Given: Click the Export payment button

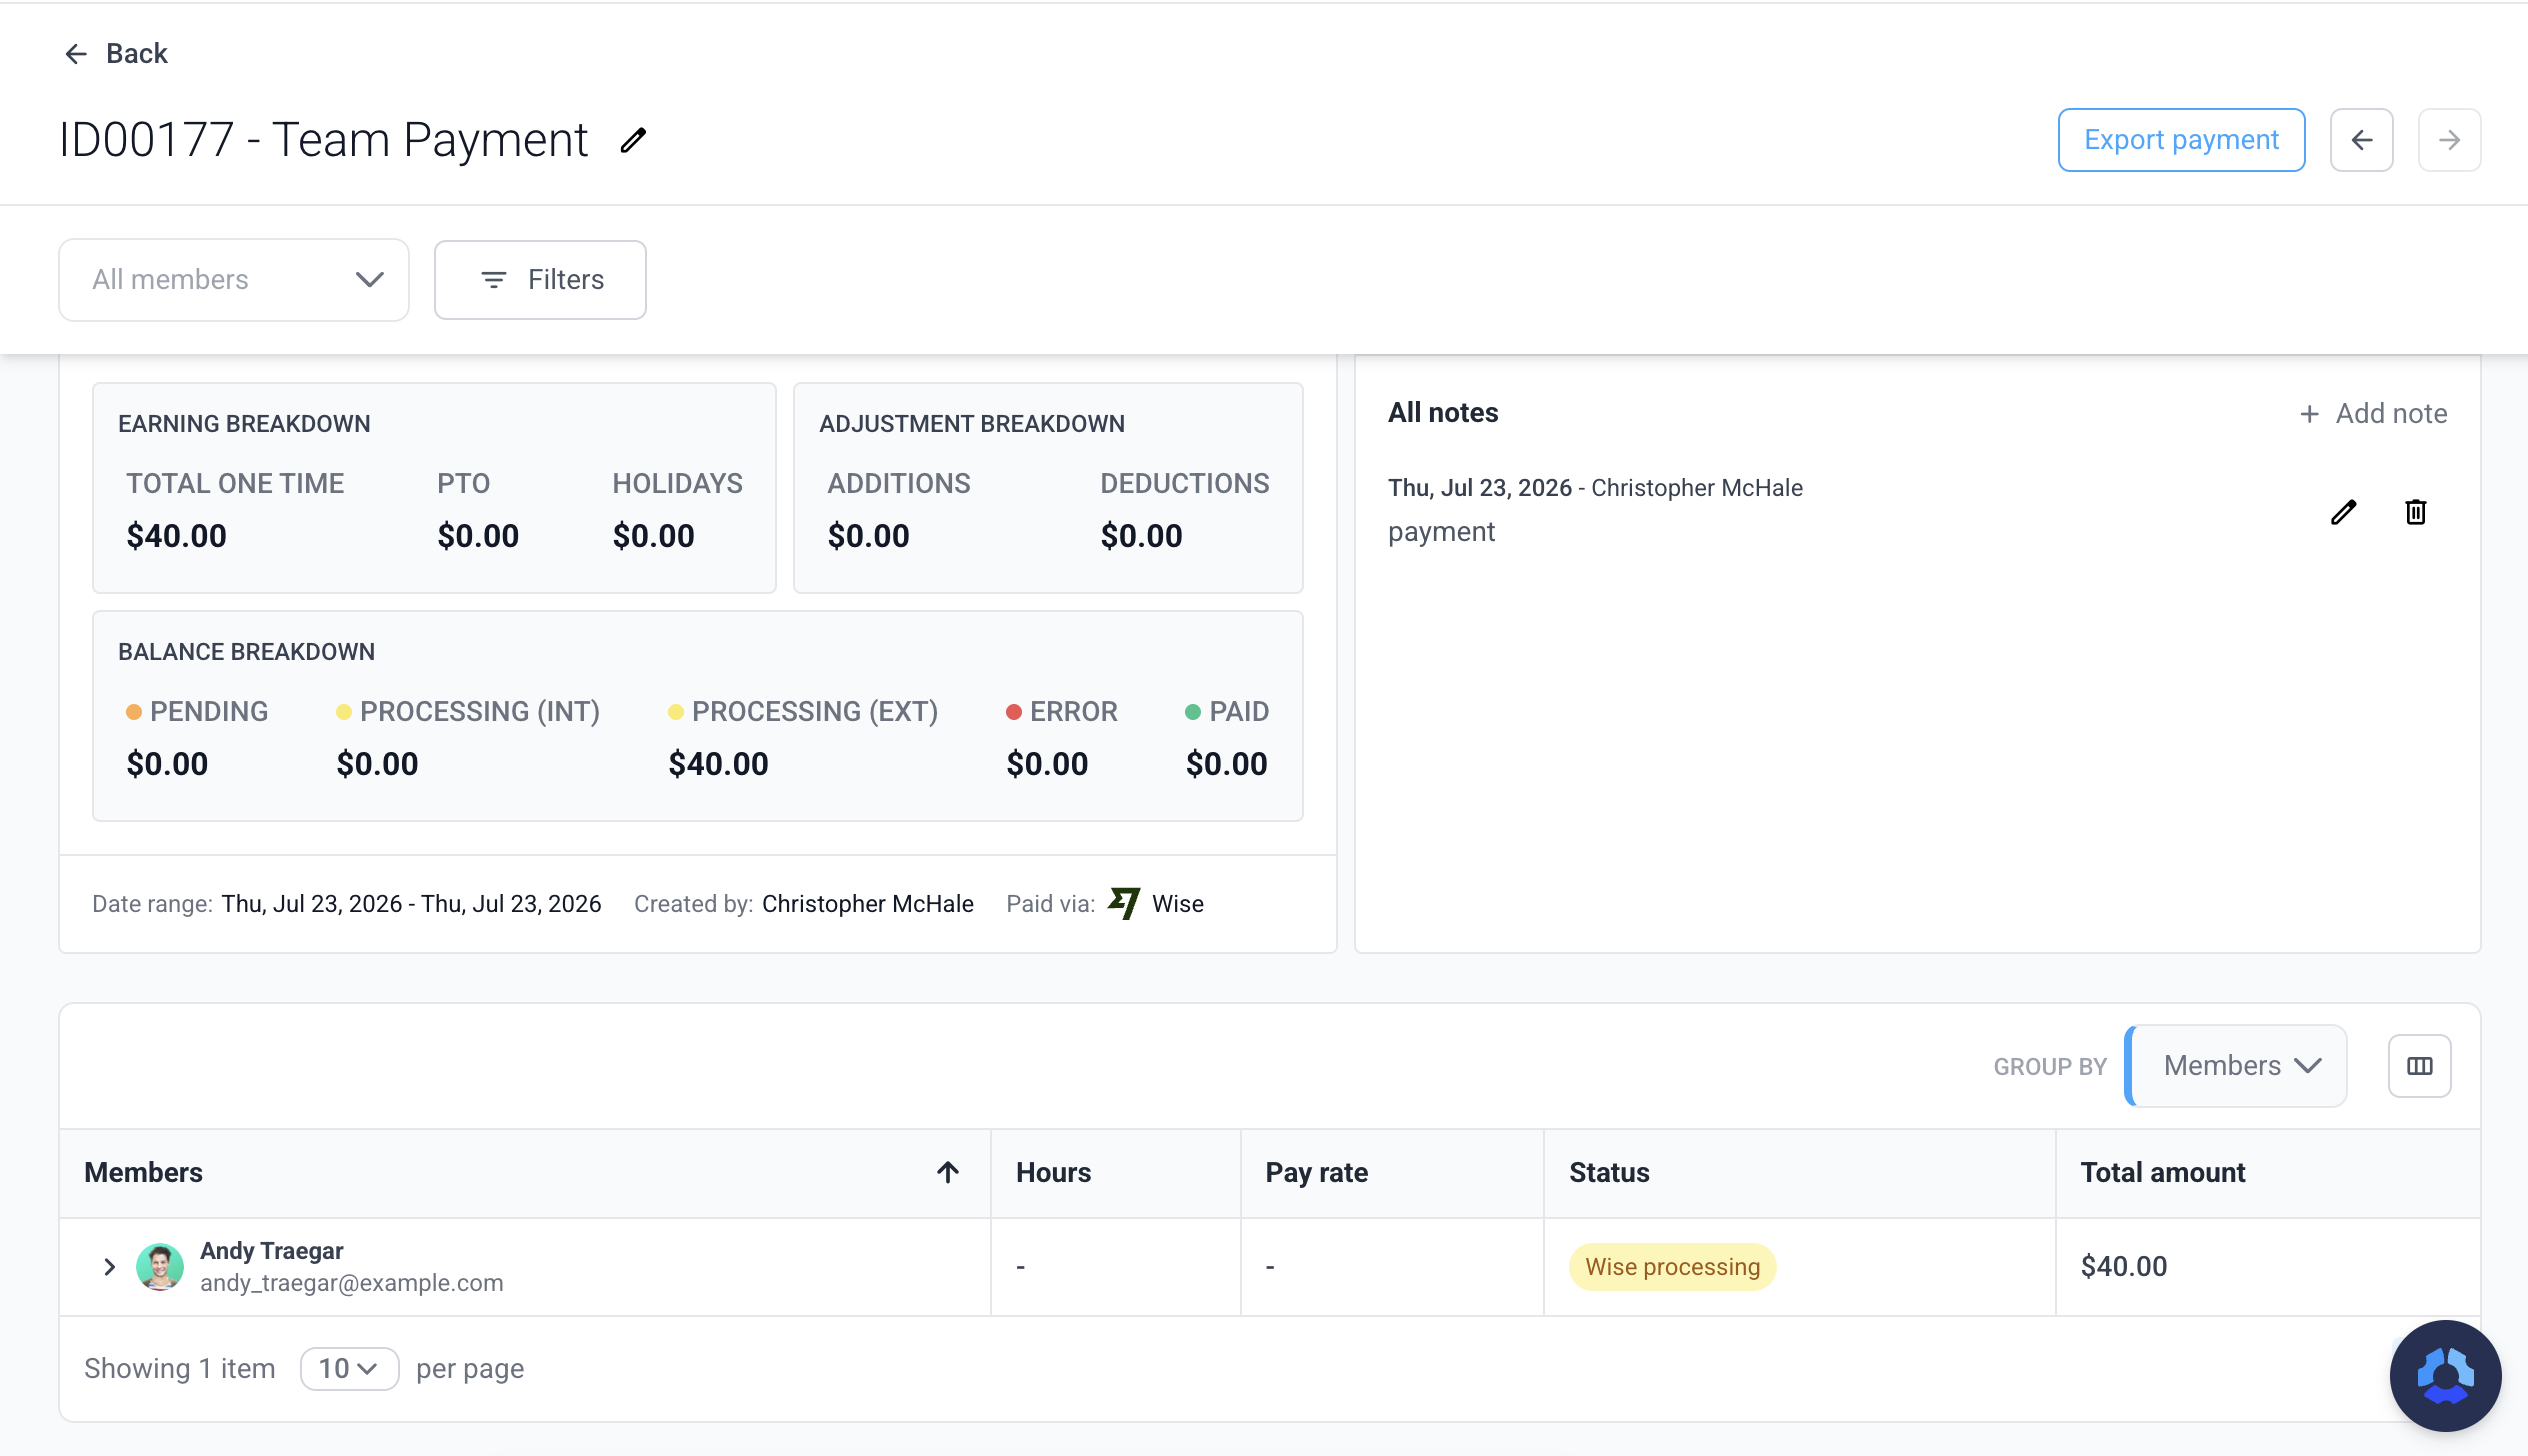Looking at the screenshot, I should pos(2181,140).
